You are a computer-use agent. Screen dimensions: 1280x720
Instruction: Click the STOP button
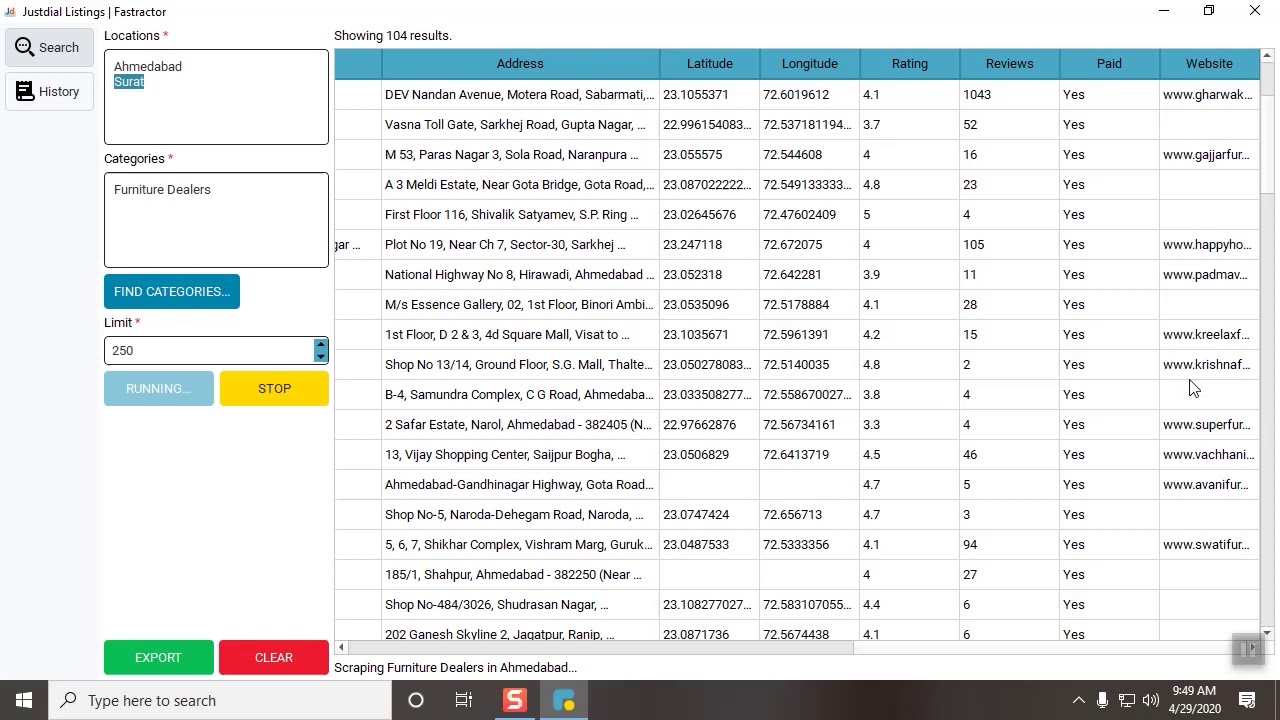[274, 388]
